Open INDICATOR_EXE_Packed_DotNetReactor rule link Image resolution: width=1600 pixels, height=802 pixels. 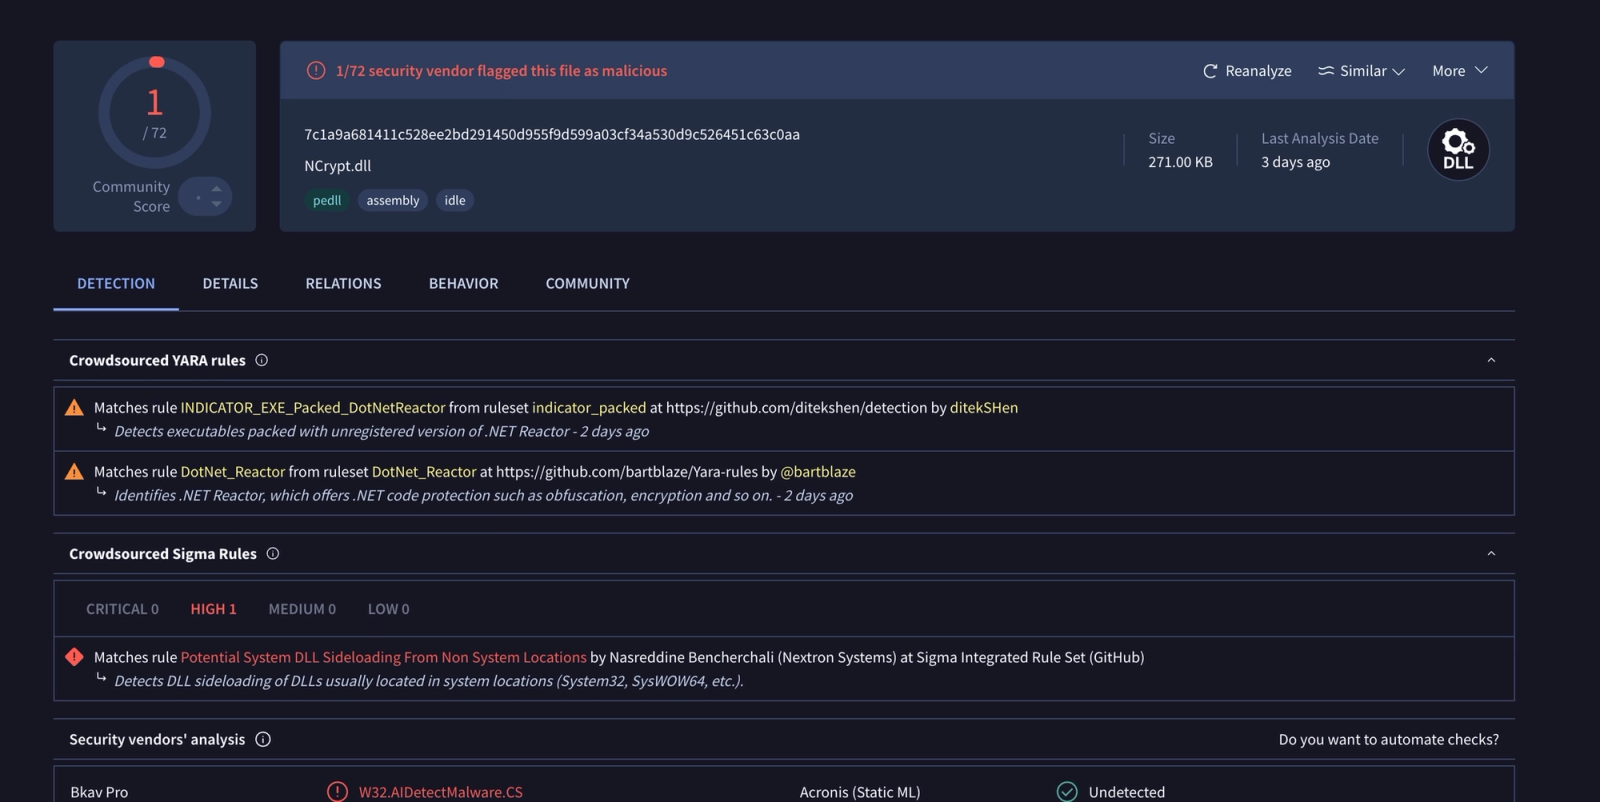[x=313, y=408]
